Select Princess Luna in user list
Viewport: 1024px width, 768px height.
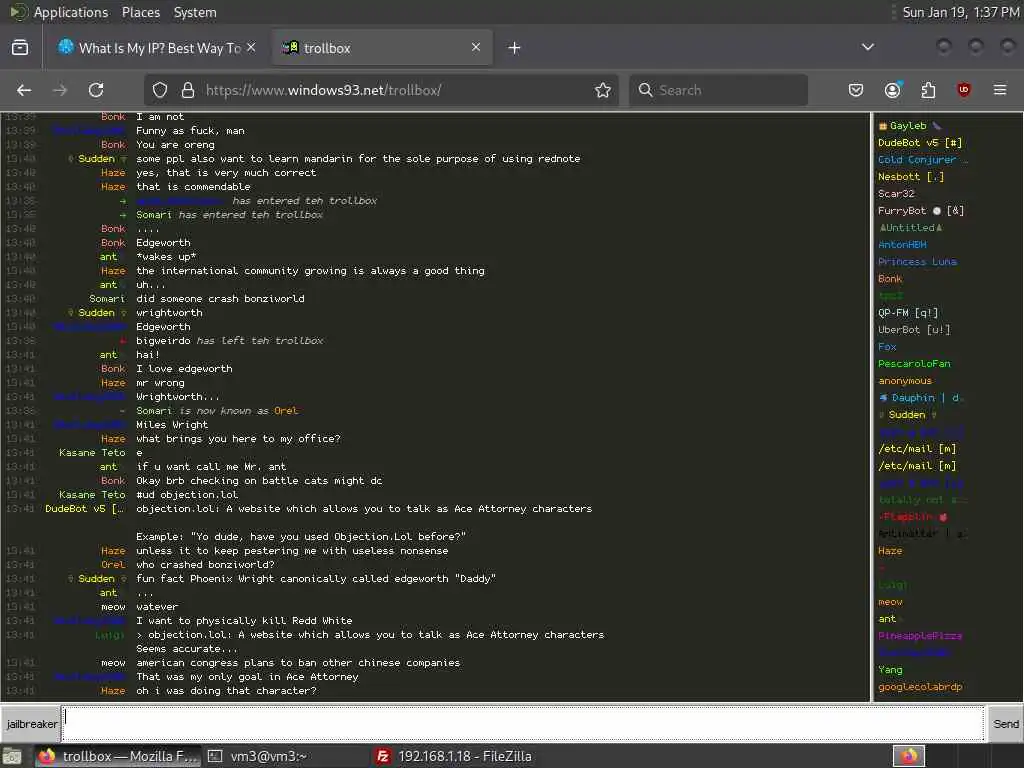click(x=917, y=261)
